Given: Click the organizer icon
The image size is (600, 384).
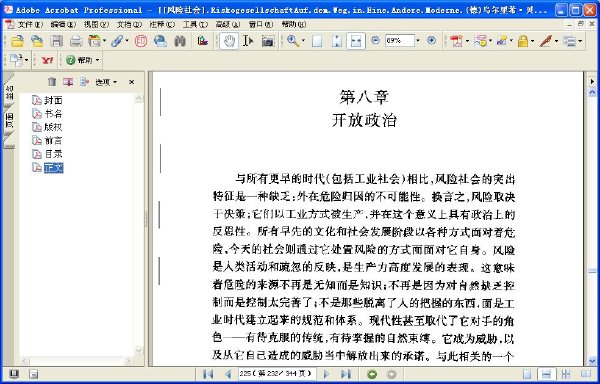Looking at the screenshot, I should point(94,41).
